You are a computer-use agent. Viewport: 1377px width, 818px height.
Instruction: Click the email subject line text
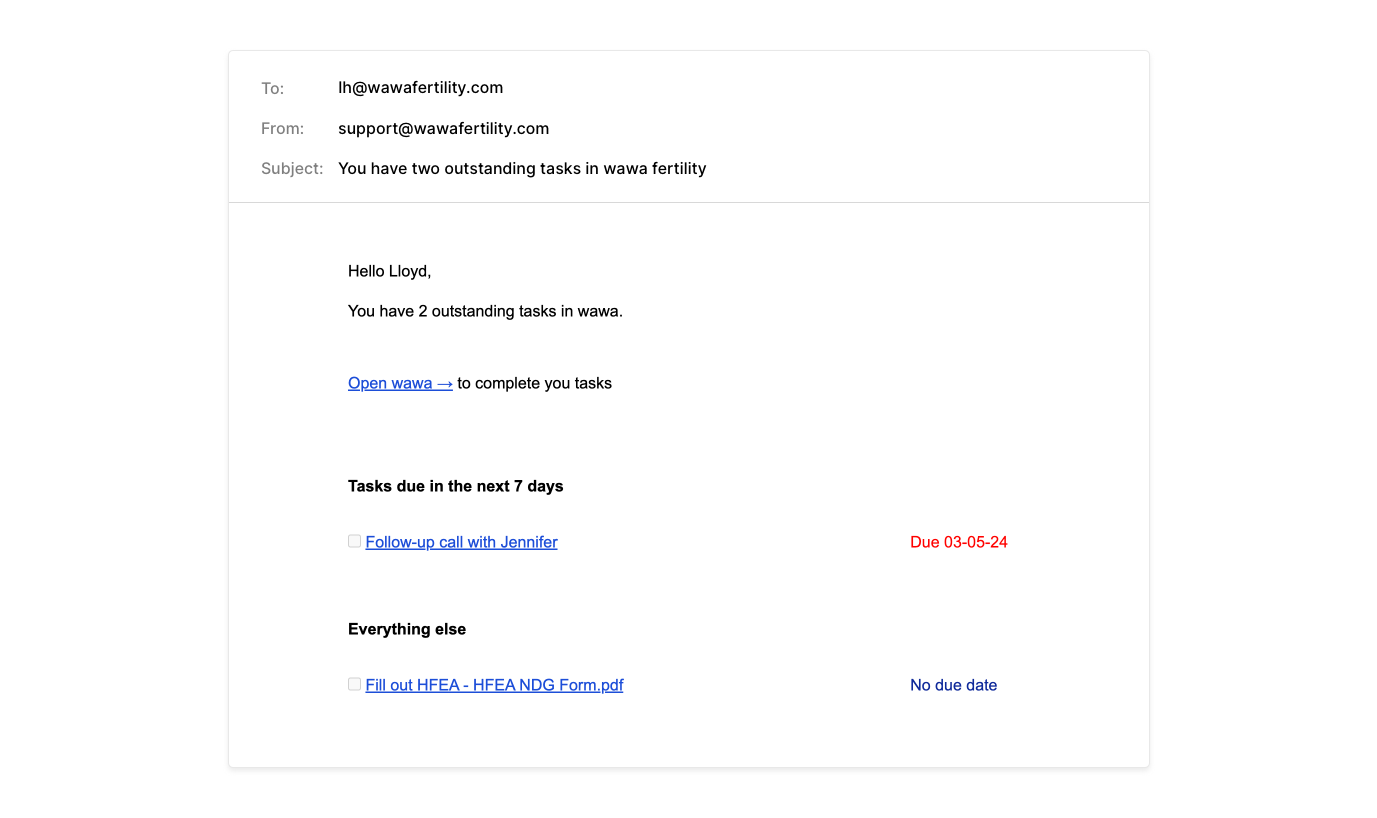[x=522, y=168]
